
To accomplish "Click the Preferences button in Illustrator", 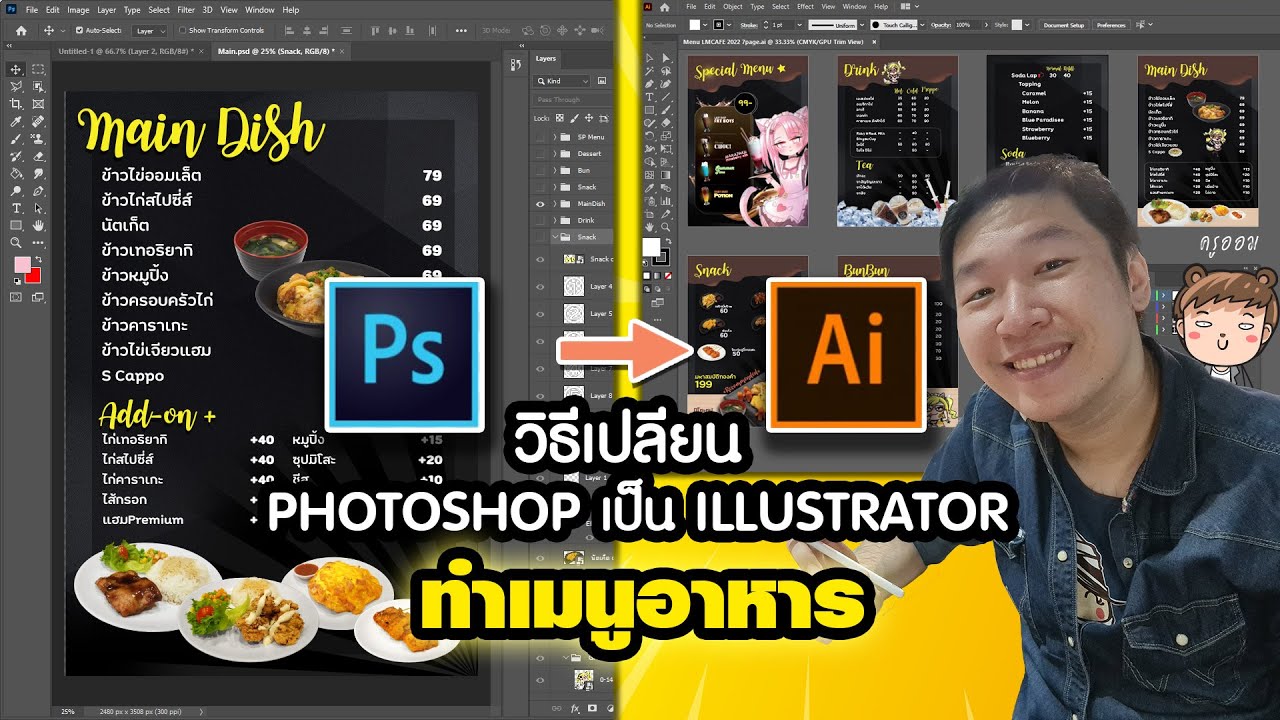I will [1111, 25].
